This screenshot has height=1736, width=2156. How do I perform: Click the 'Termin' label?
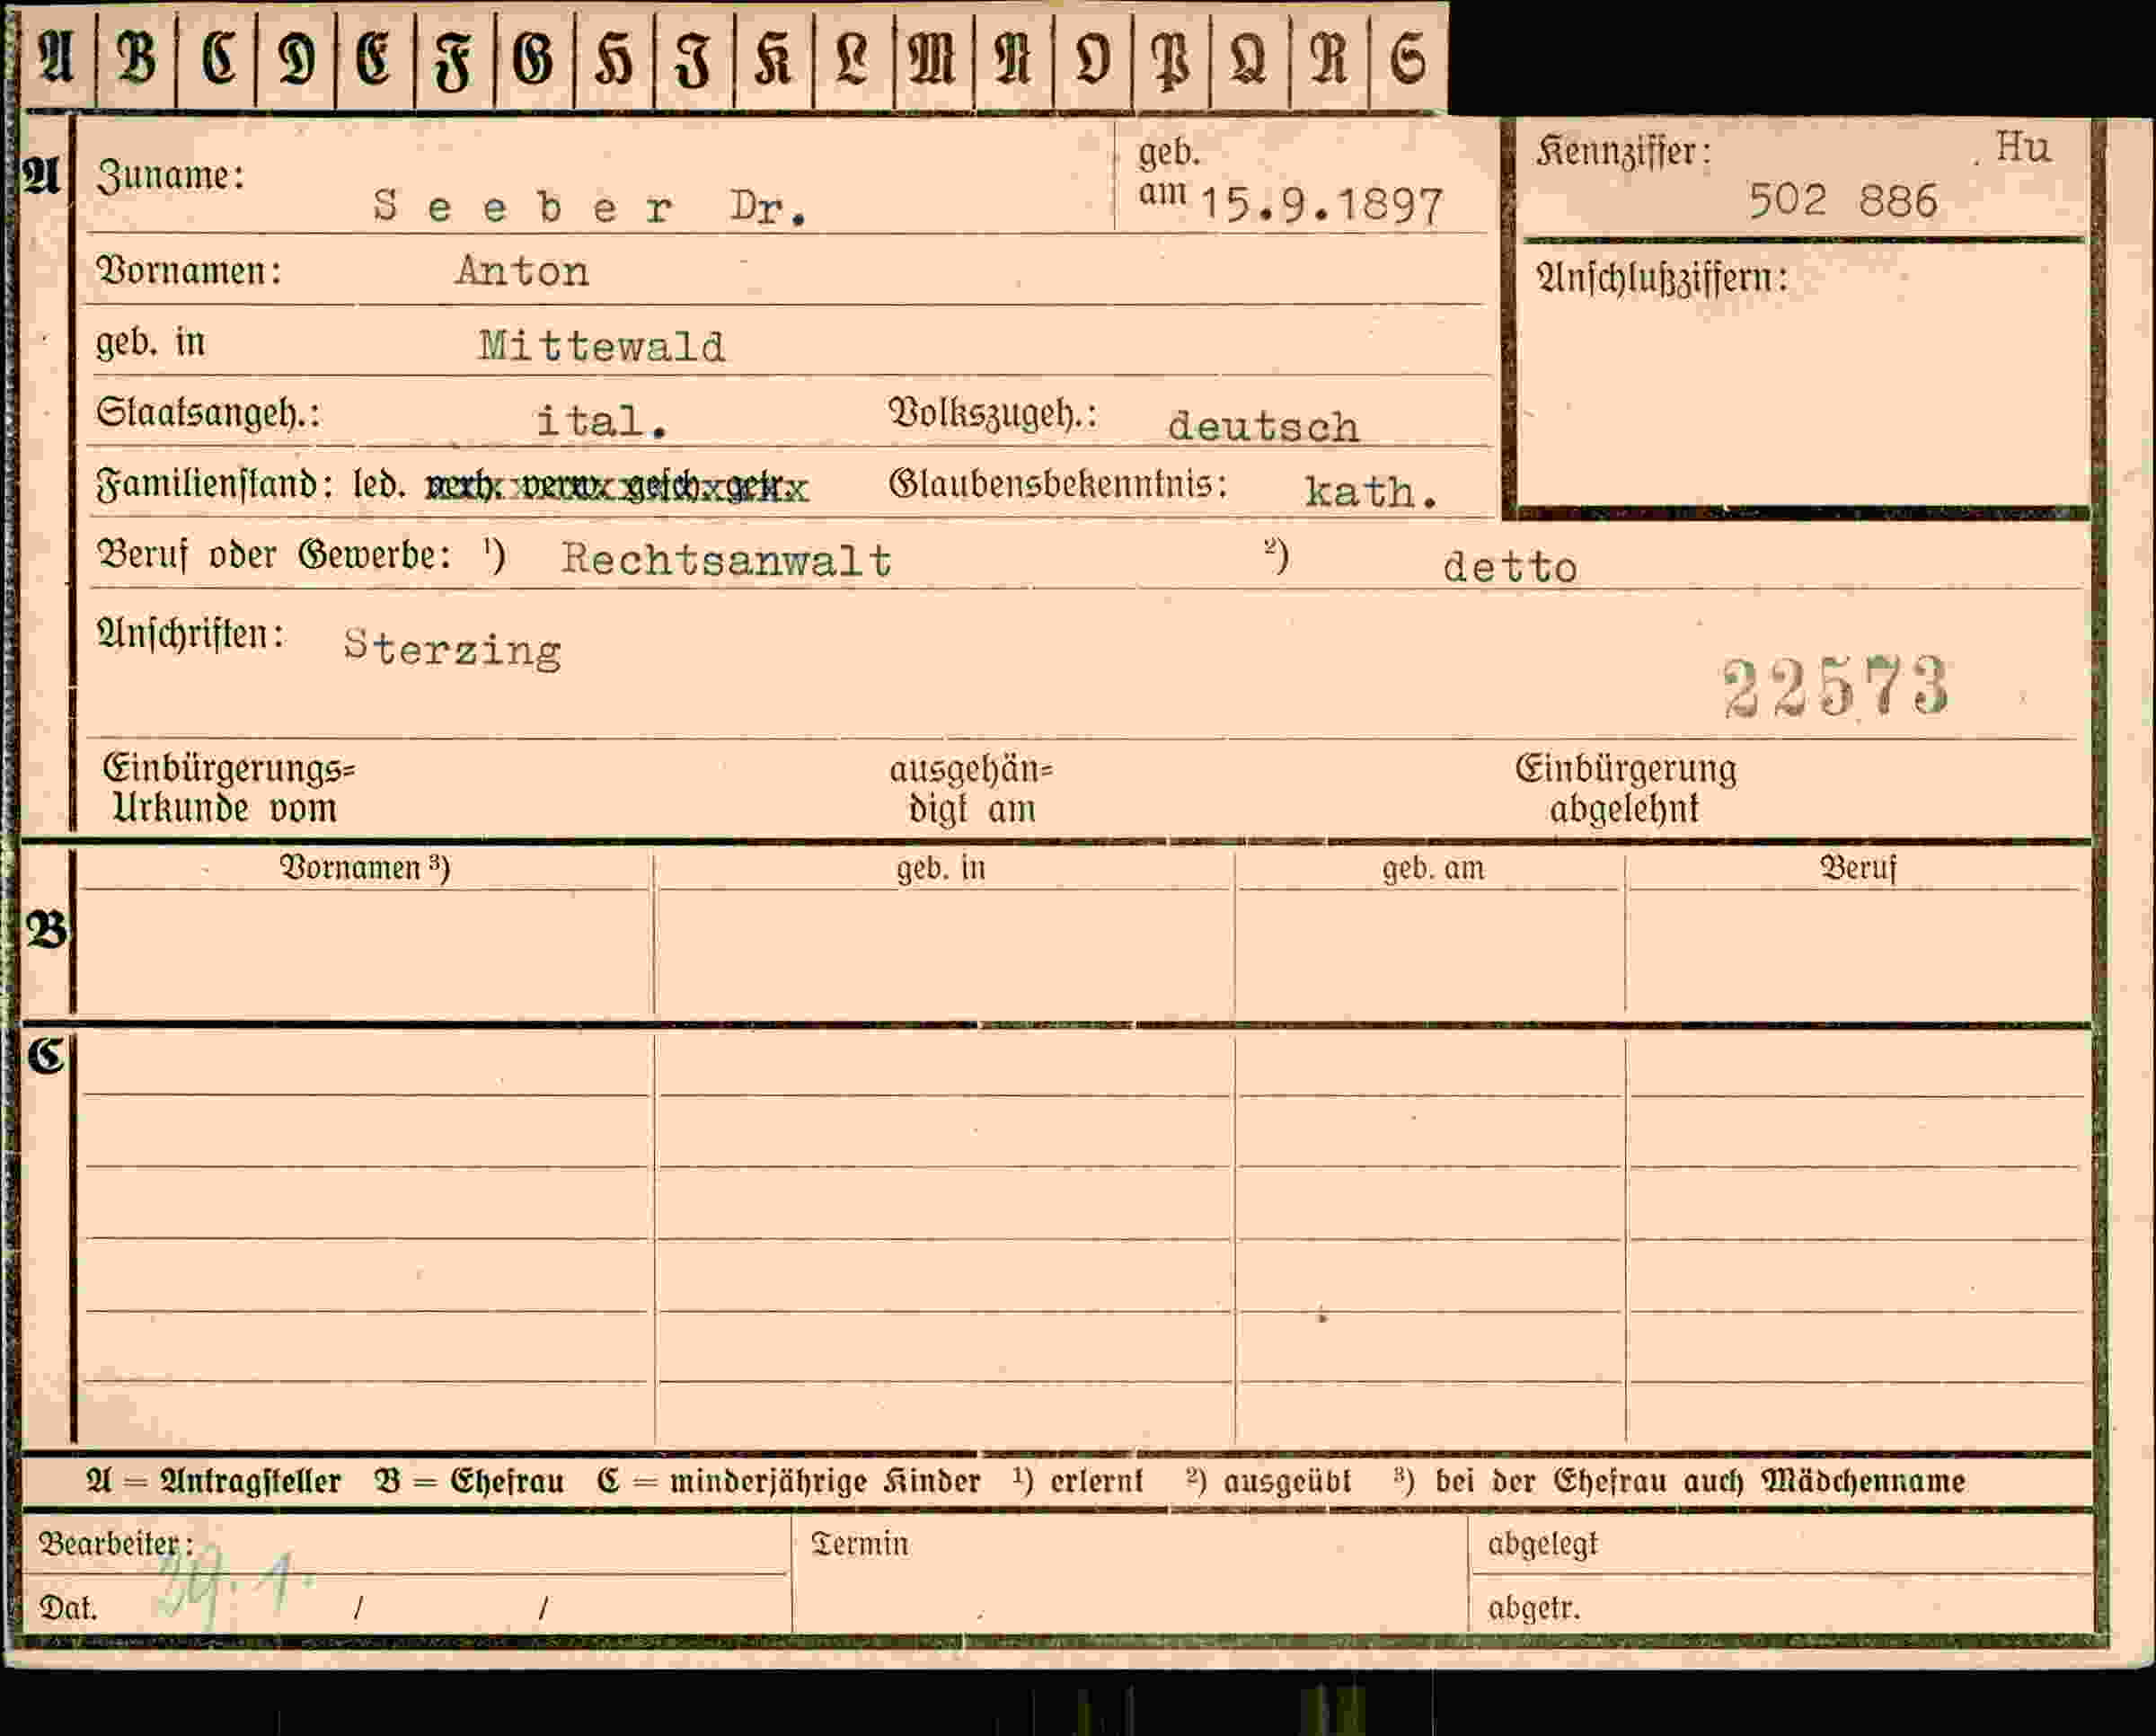coord(860,1544)
